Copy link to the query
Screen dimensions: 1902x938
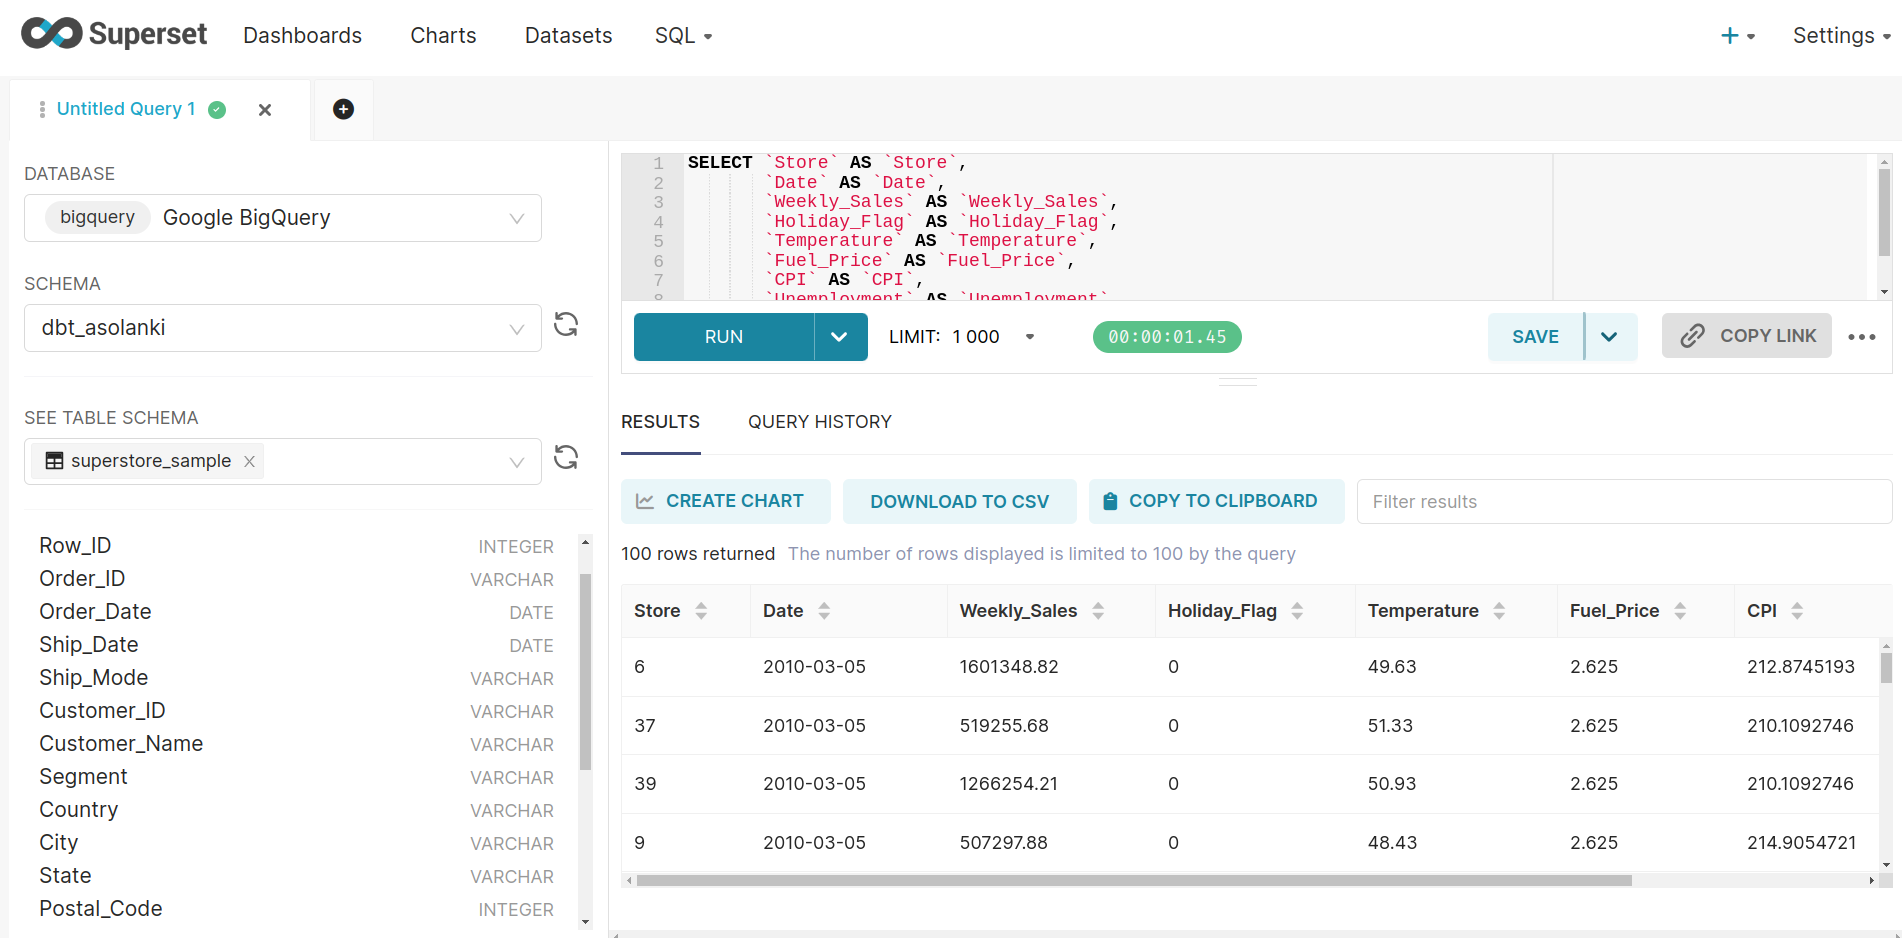point(1747,336)
